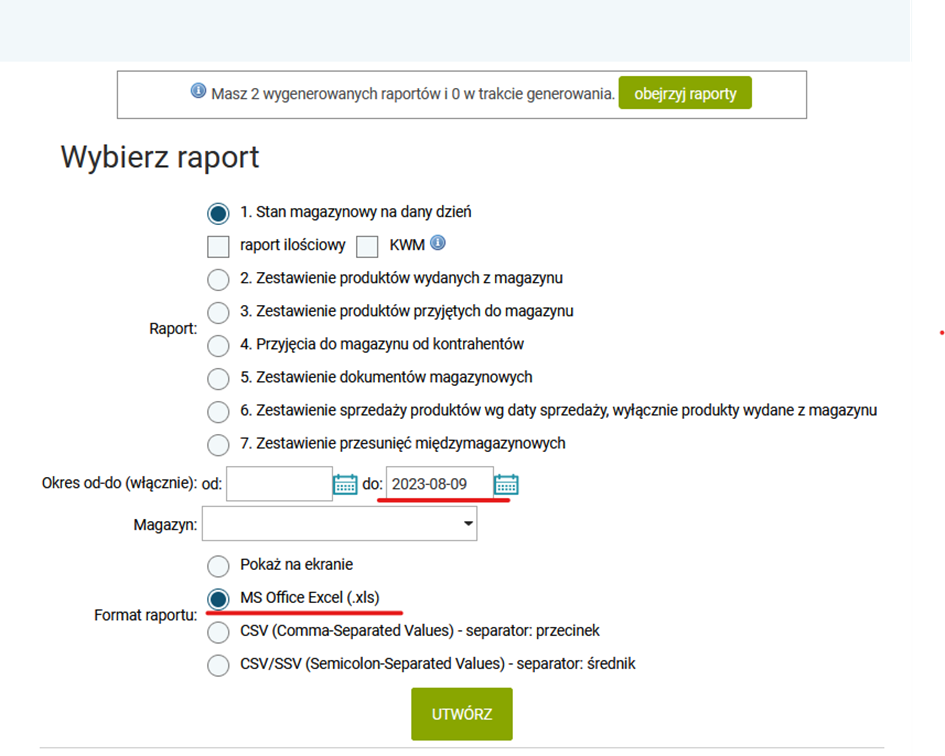Select report 3 Zestawienie produktów przyjętych
Screen dimensions: 945x756
218,313
